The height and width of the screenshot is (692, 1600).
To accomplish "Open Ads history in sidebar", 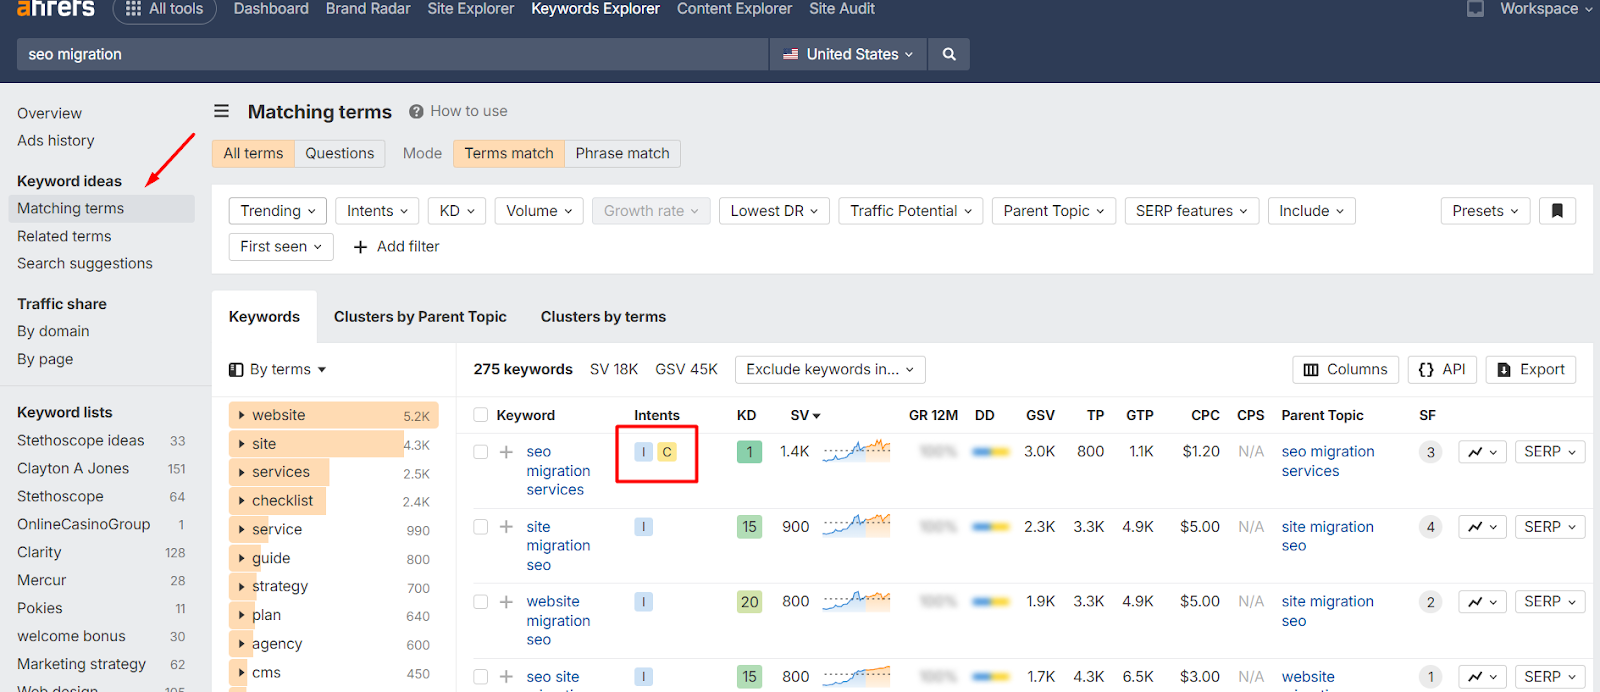I will pyautogui.click(x=56, y=141).
